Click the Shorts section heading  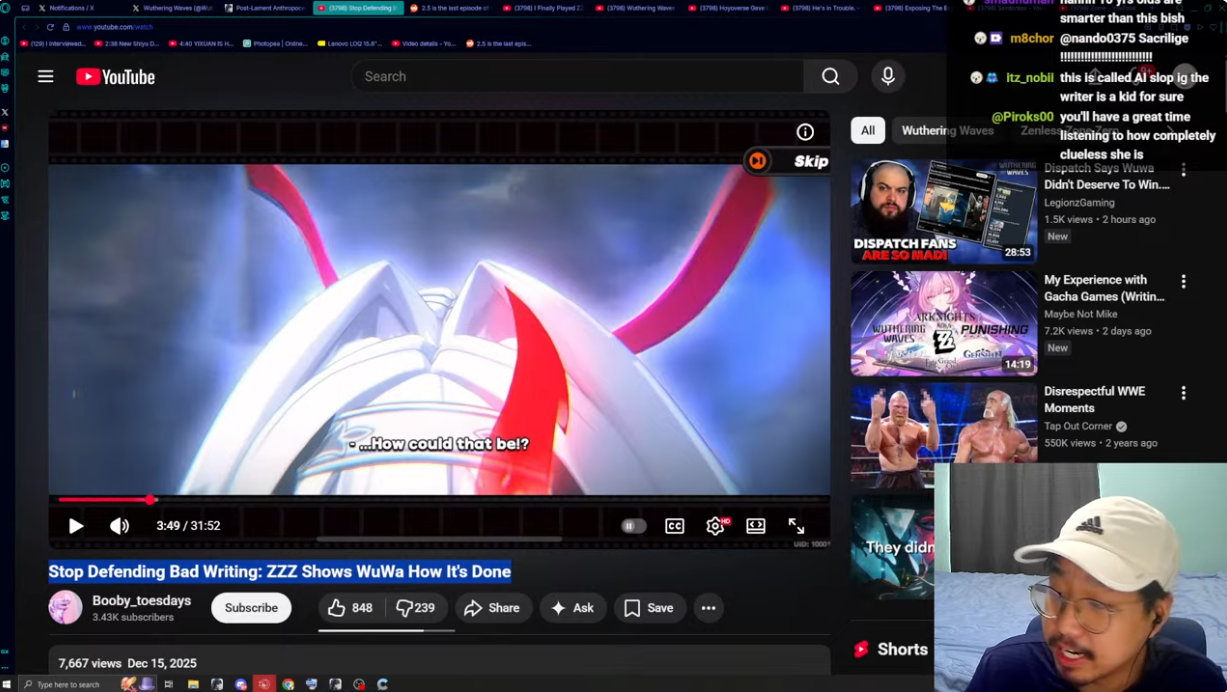(x=903, y=650)
